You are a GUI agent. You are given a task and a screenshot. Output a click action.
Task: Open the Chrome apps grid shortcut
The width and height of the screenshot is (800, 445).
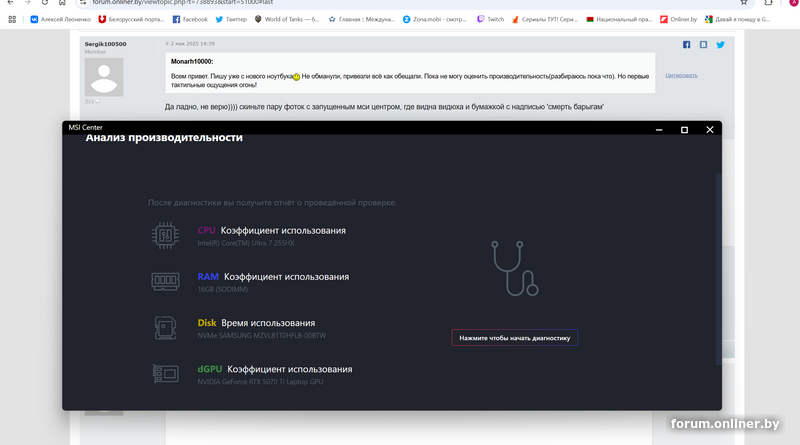click(12, 19)
